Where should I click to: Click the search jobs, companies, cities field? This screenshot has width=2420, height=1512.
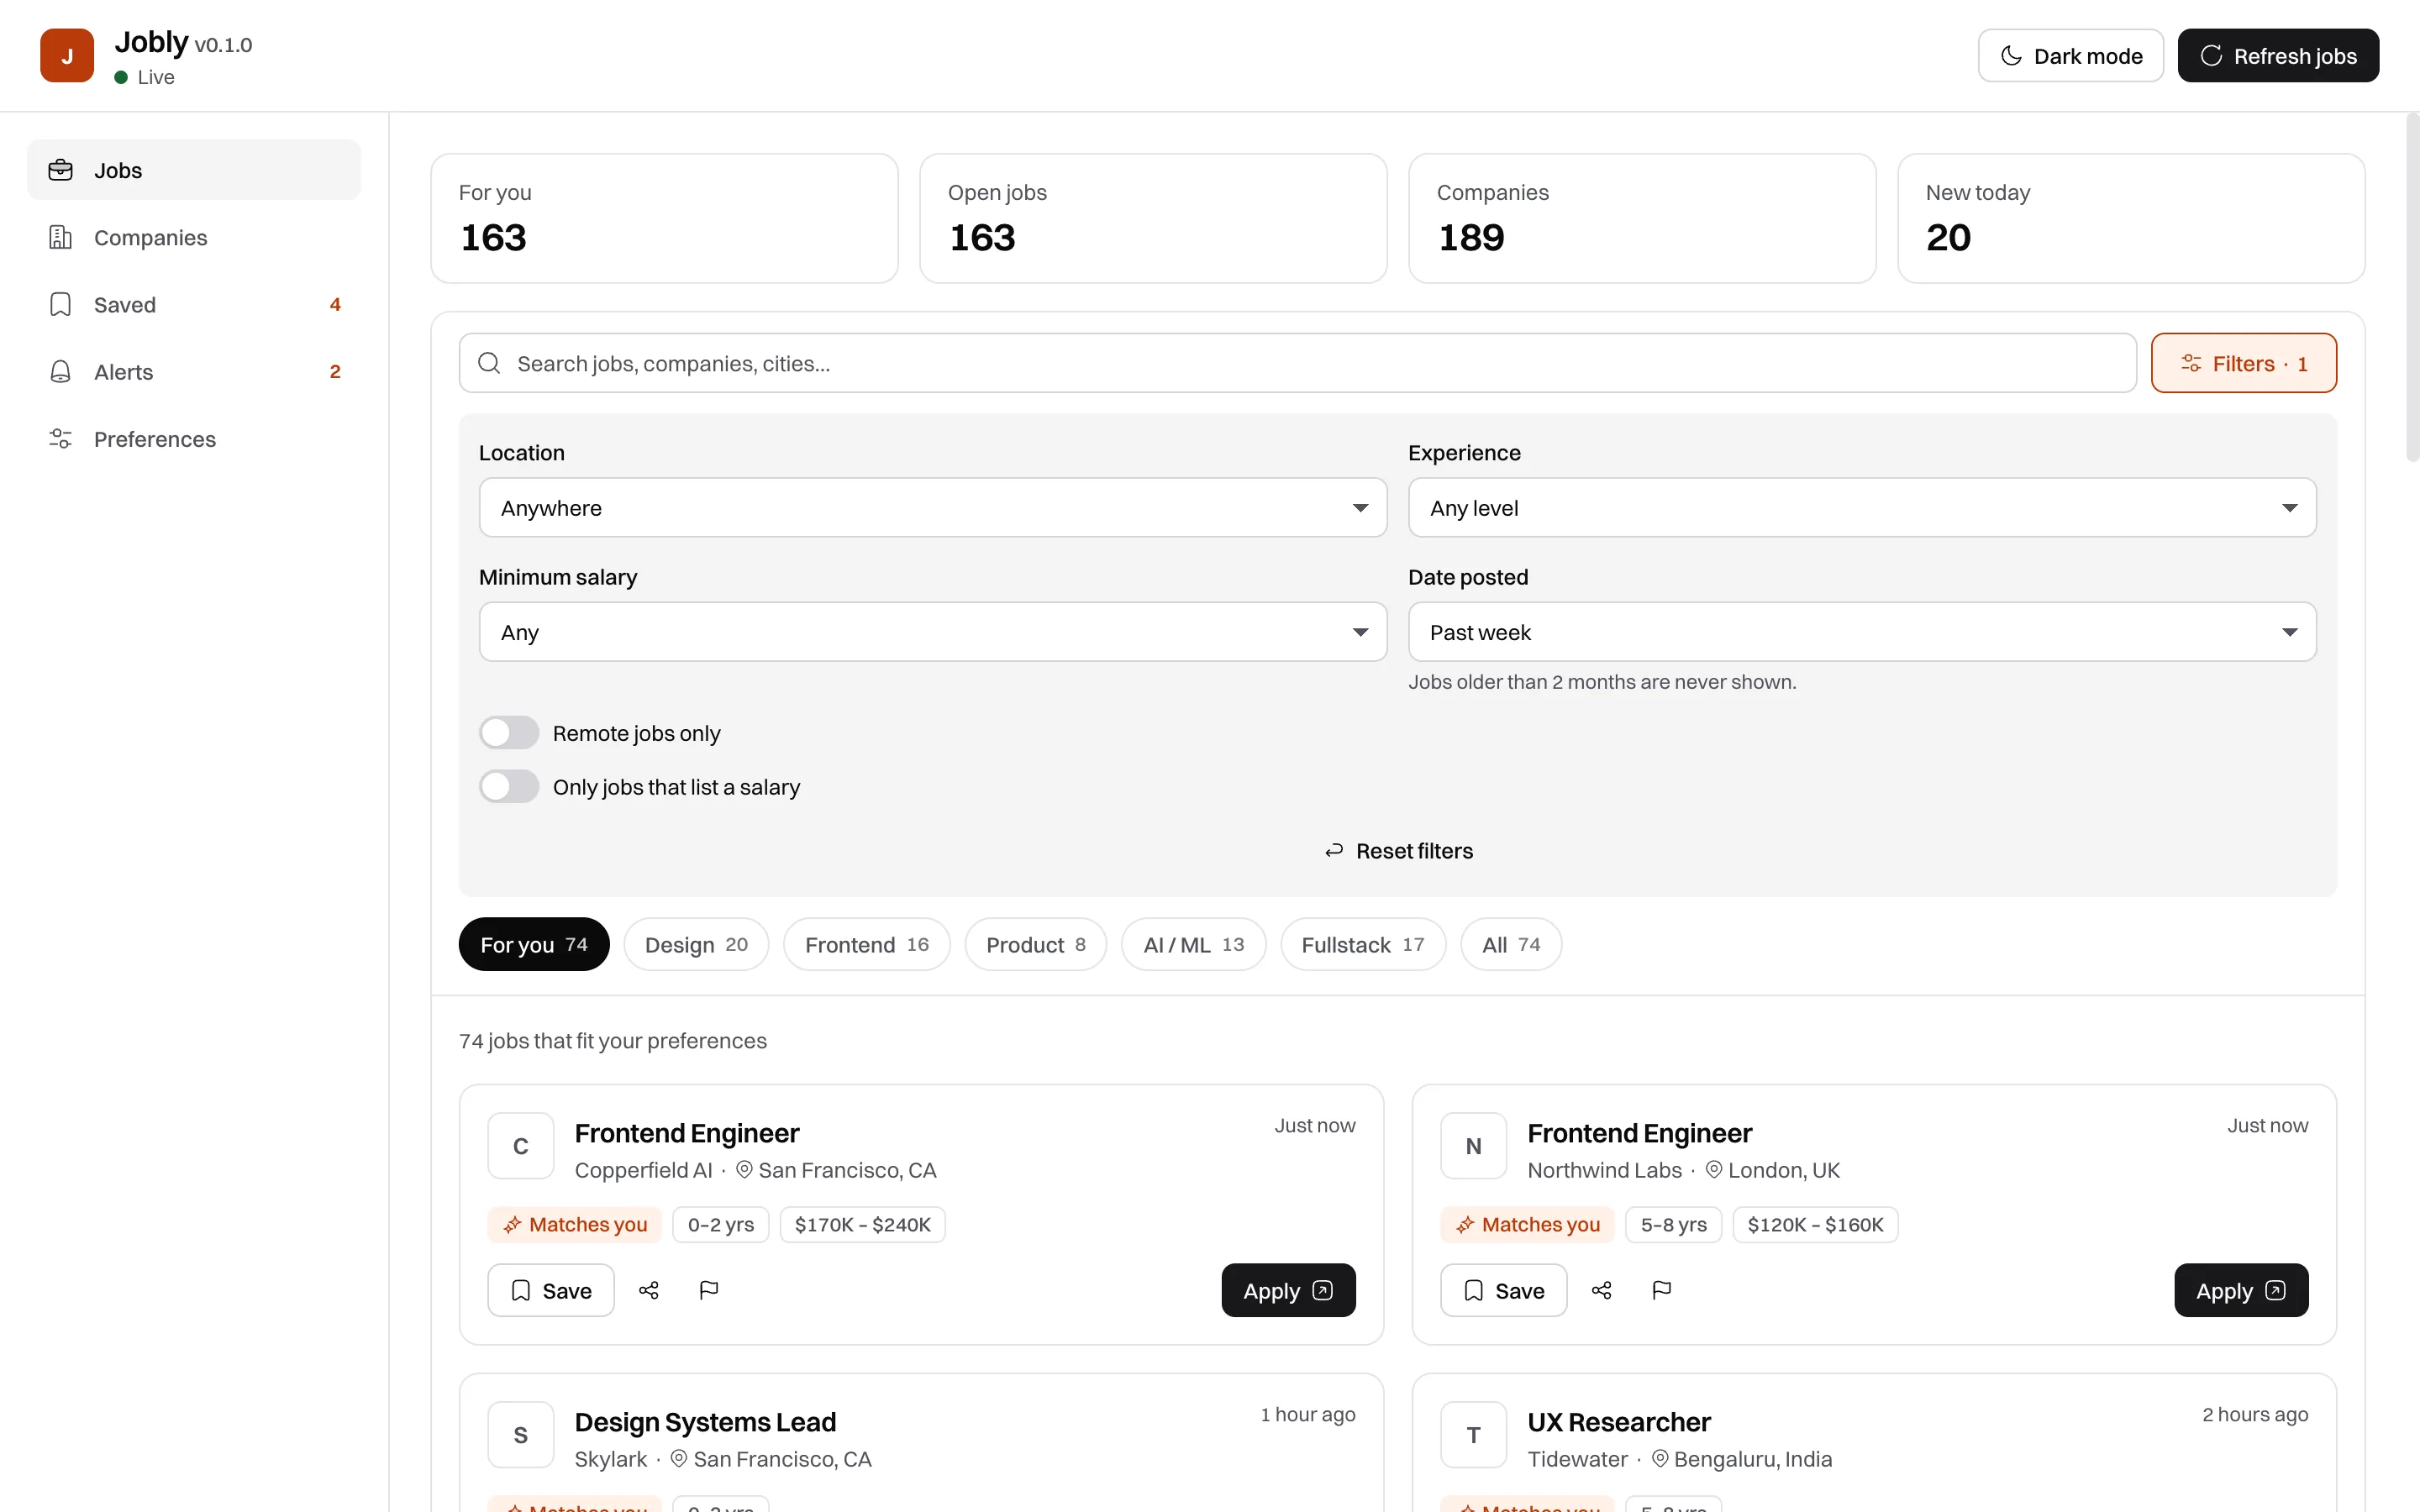point(1297,363)
